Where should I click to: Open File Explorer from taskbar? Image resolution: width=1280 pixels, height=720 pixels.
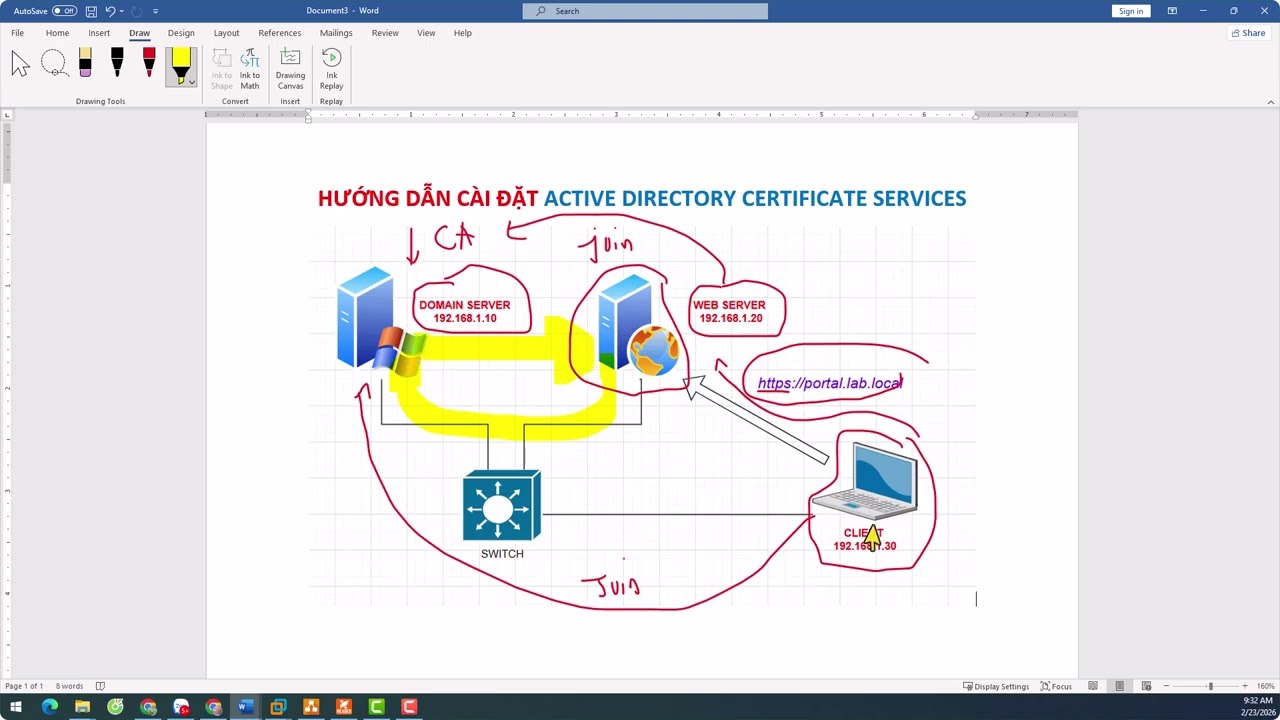[x=82, y=707]
